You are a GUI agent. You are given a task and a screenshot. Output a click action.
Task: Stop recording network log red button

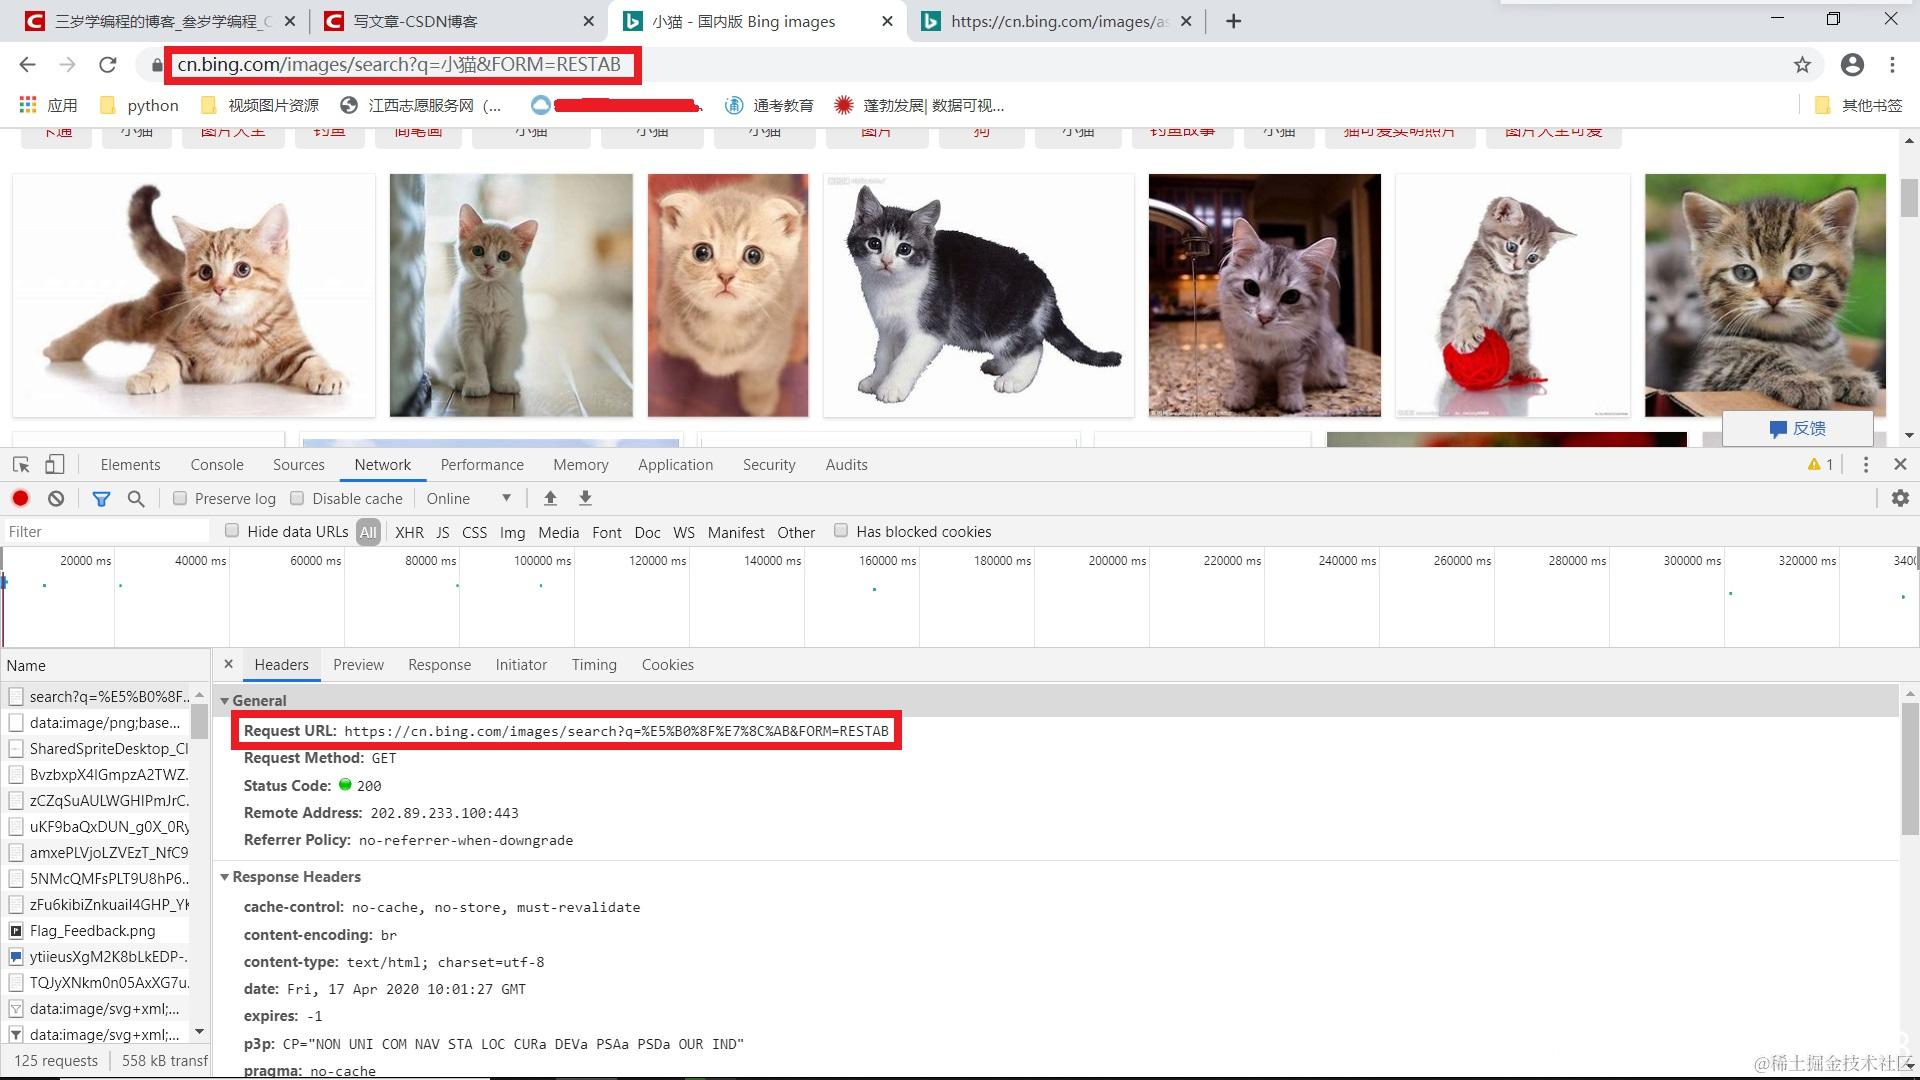[20, 498]
